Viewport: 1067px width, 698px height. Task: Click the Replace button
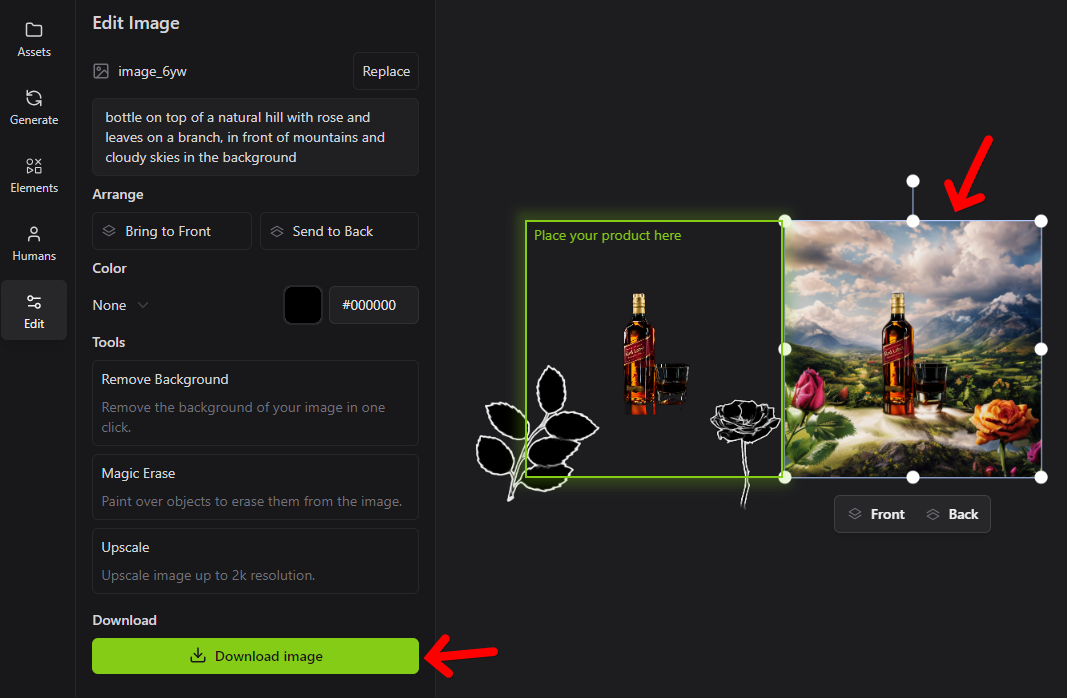[x=386, y=71]
